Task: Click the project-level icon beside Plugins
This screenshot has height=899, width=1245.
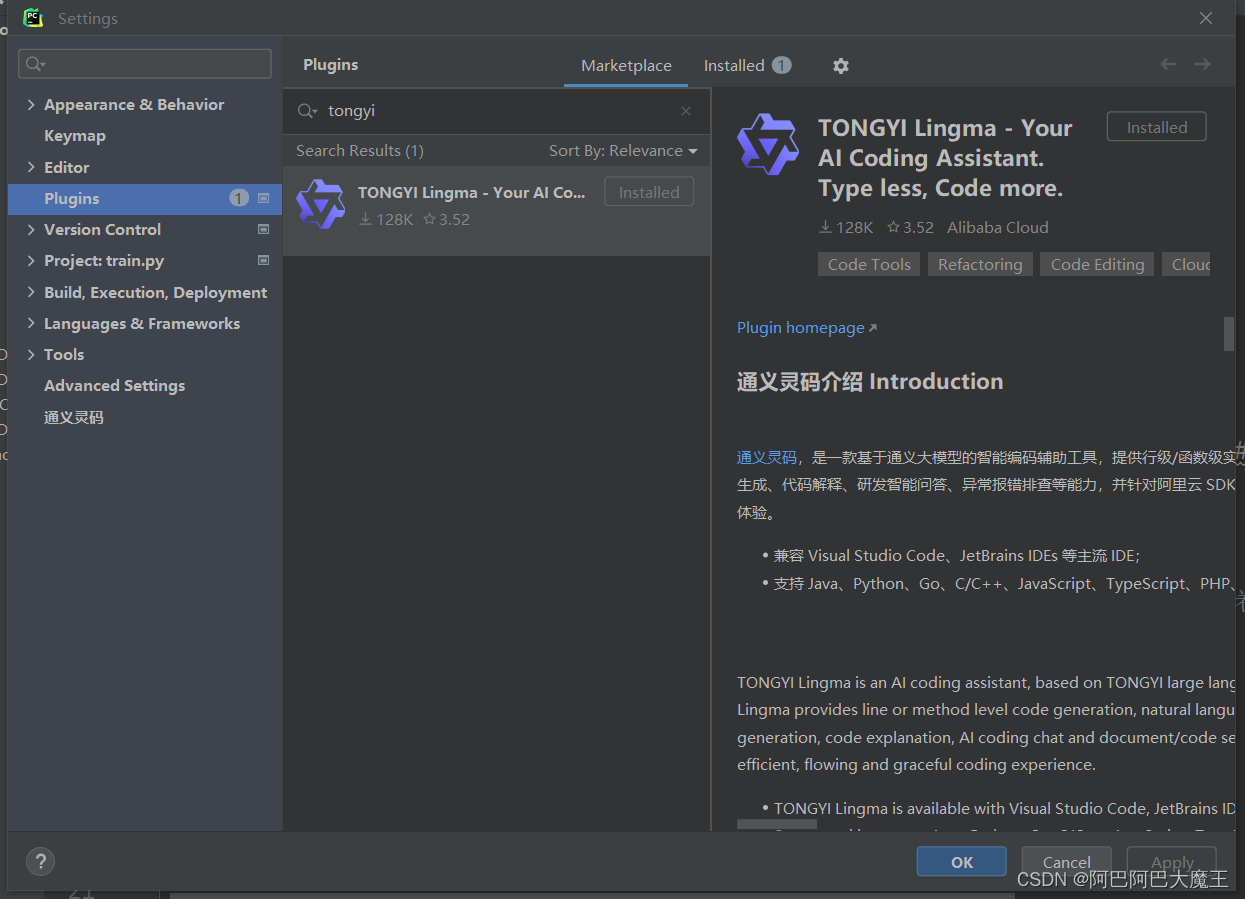Action: point(264,198)
